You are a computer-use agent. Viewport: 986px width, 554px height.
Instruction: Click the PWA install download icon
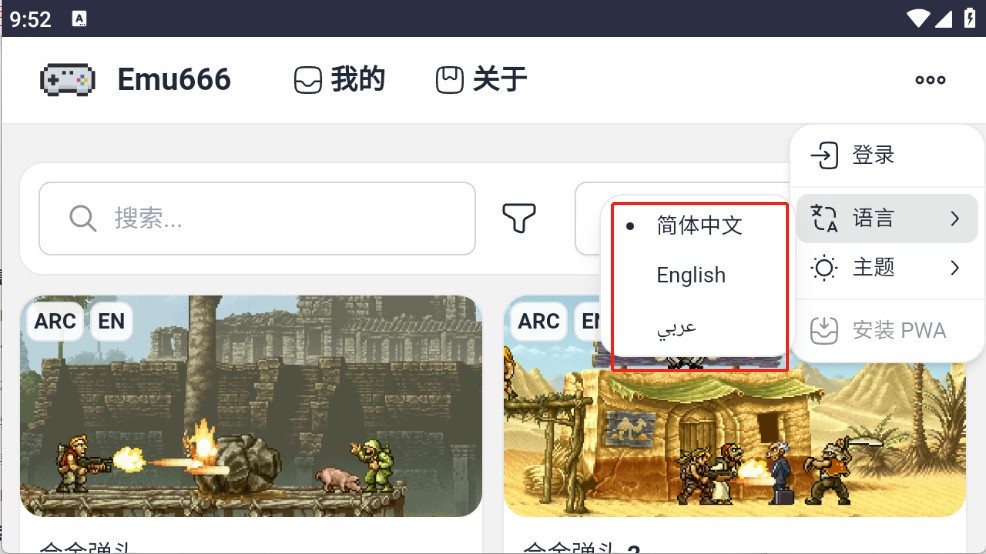pos(824,330)
